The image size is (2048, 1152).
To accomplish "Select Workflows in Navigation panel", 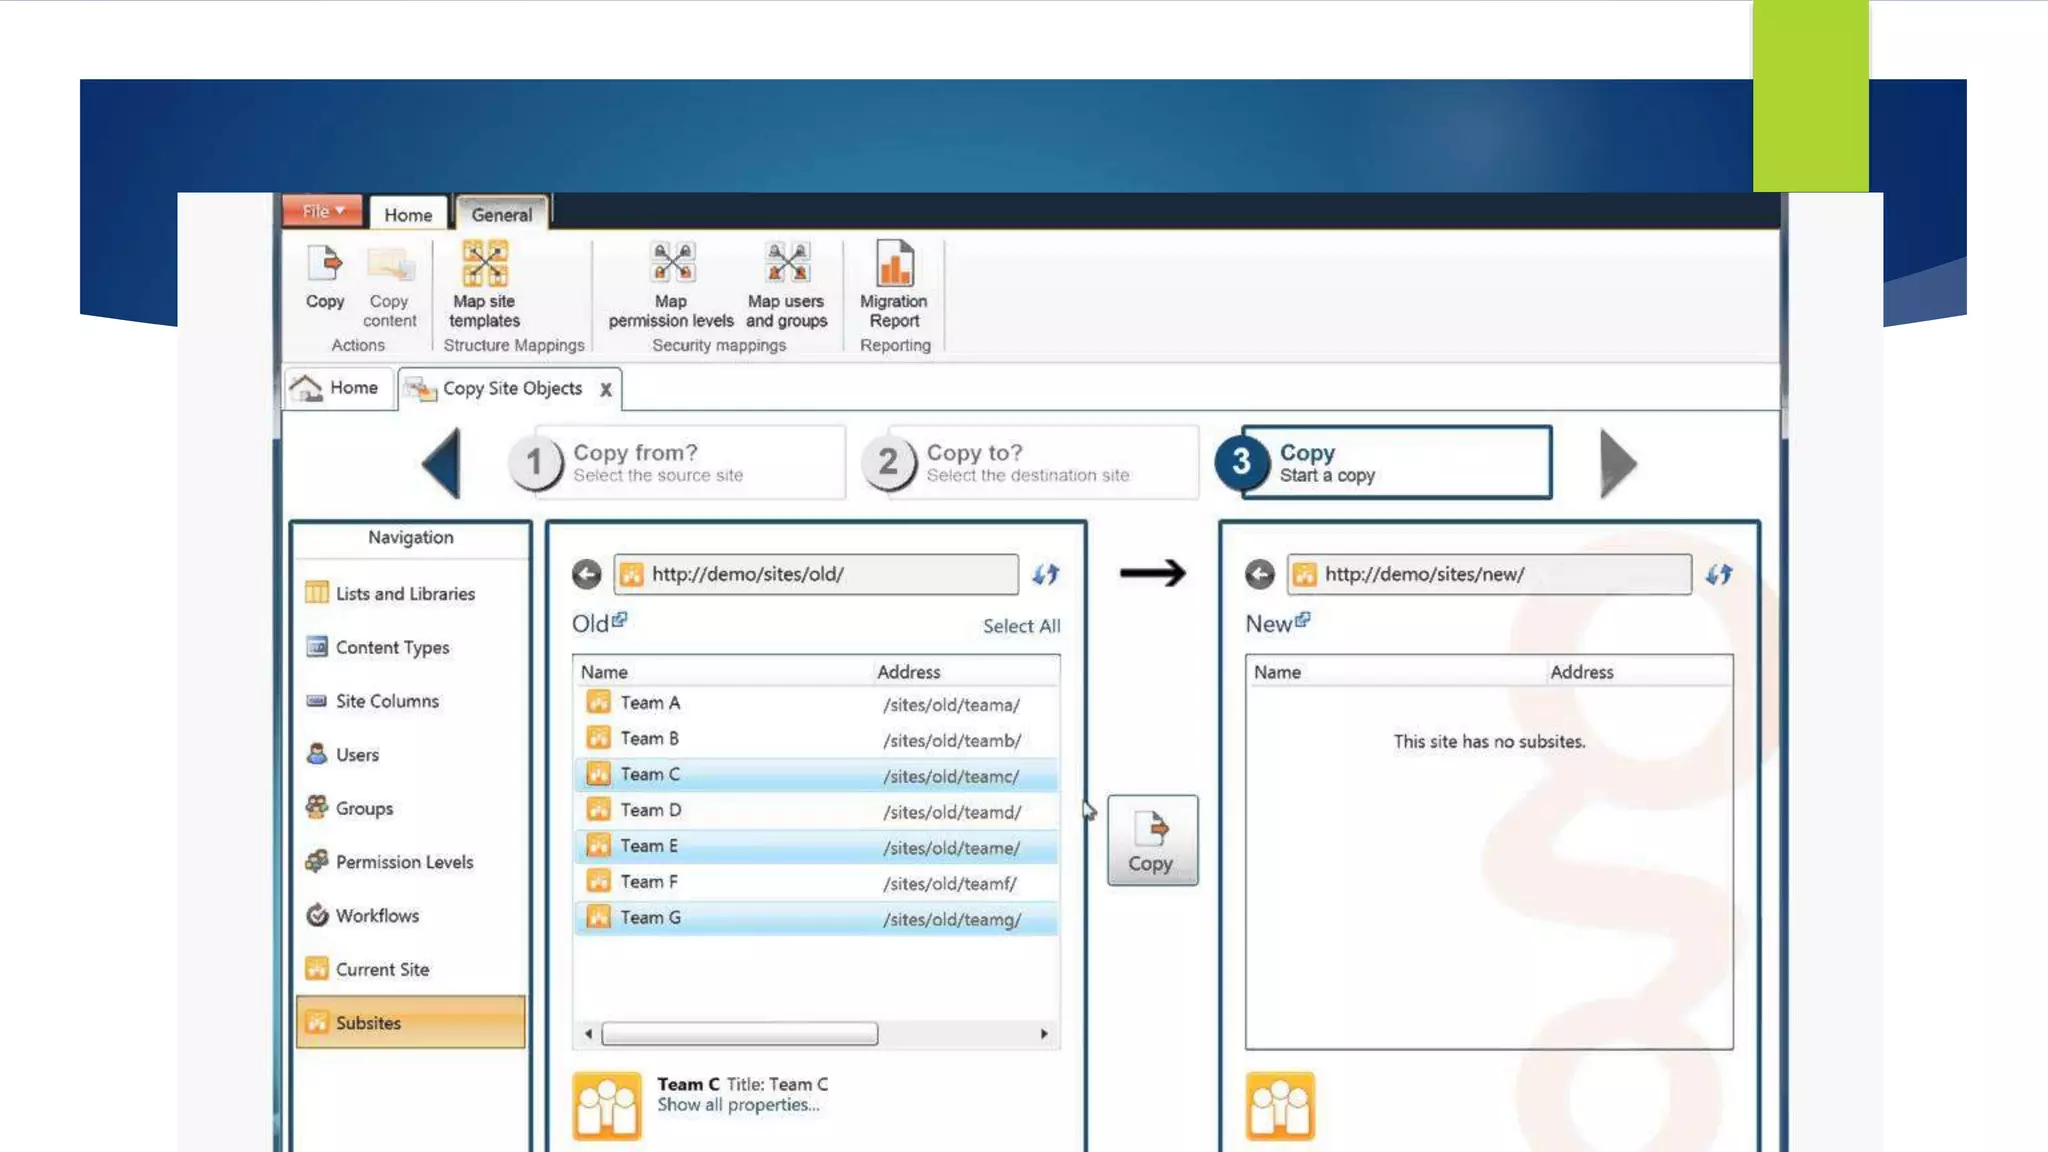I will (x=377, y=916).
